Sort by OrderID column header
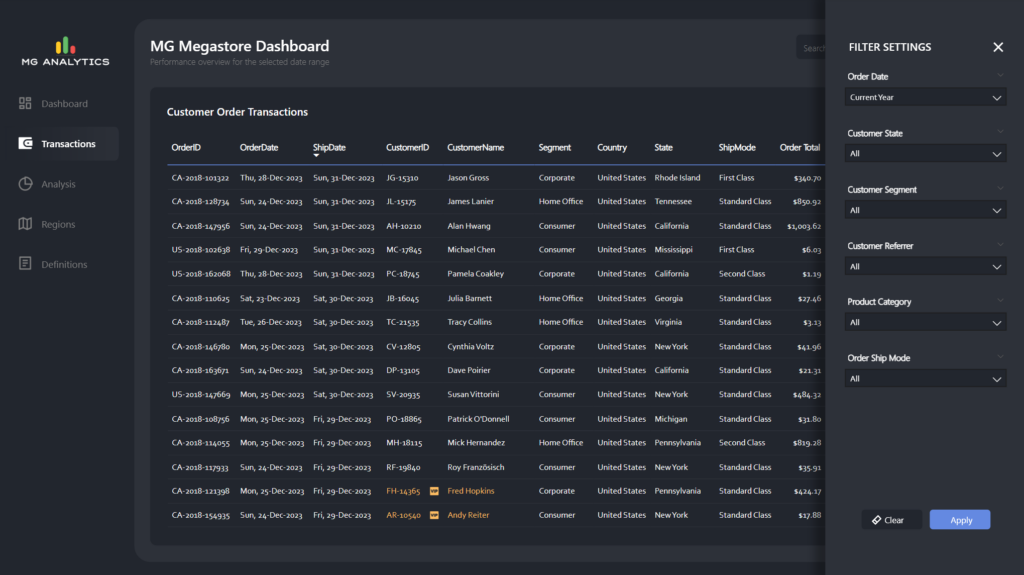This screenshot has height=575, width=1024. (x=186, y=148)
